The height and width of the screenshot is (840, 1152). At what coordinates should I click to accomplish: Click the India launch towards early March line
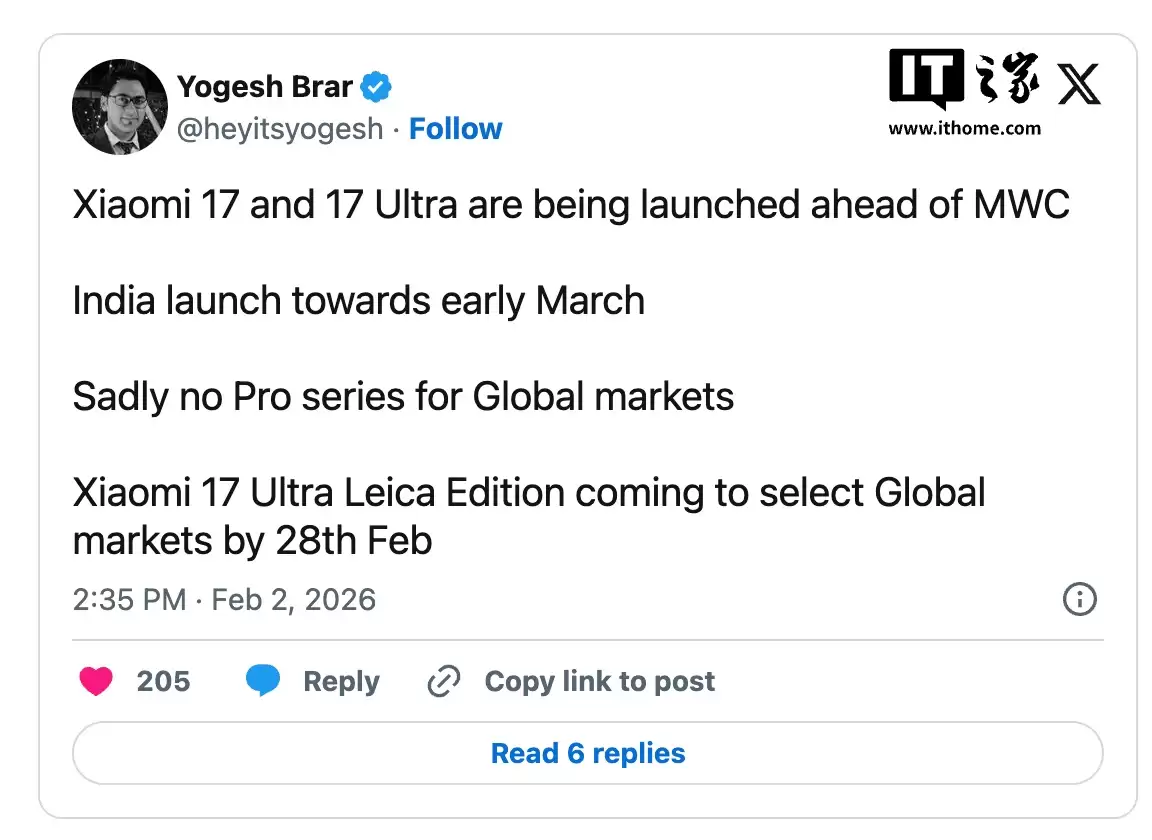[358, 301]
